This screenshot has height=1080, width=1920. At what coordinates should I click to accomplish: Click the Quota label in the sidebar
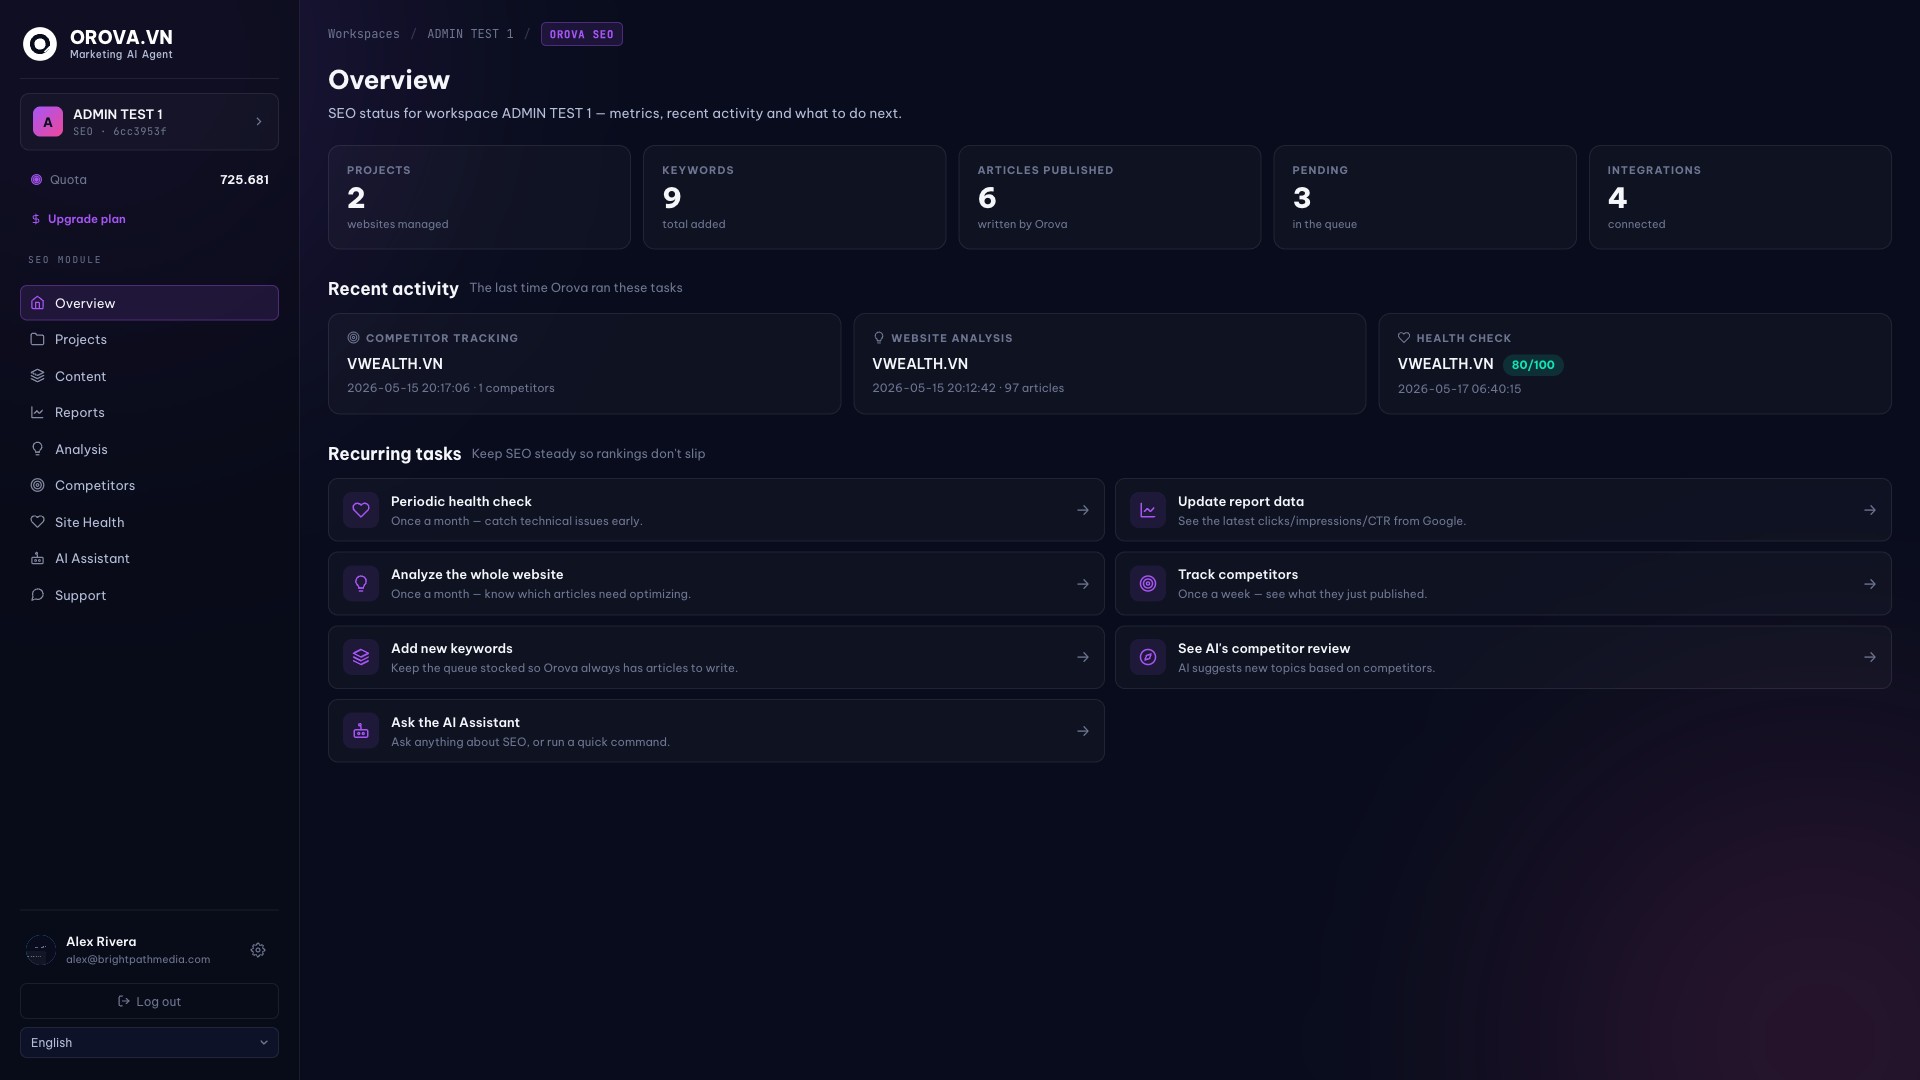tap(69, 180)
